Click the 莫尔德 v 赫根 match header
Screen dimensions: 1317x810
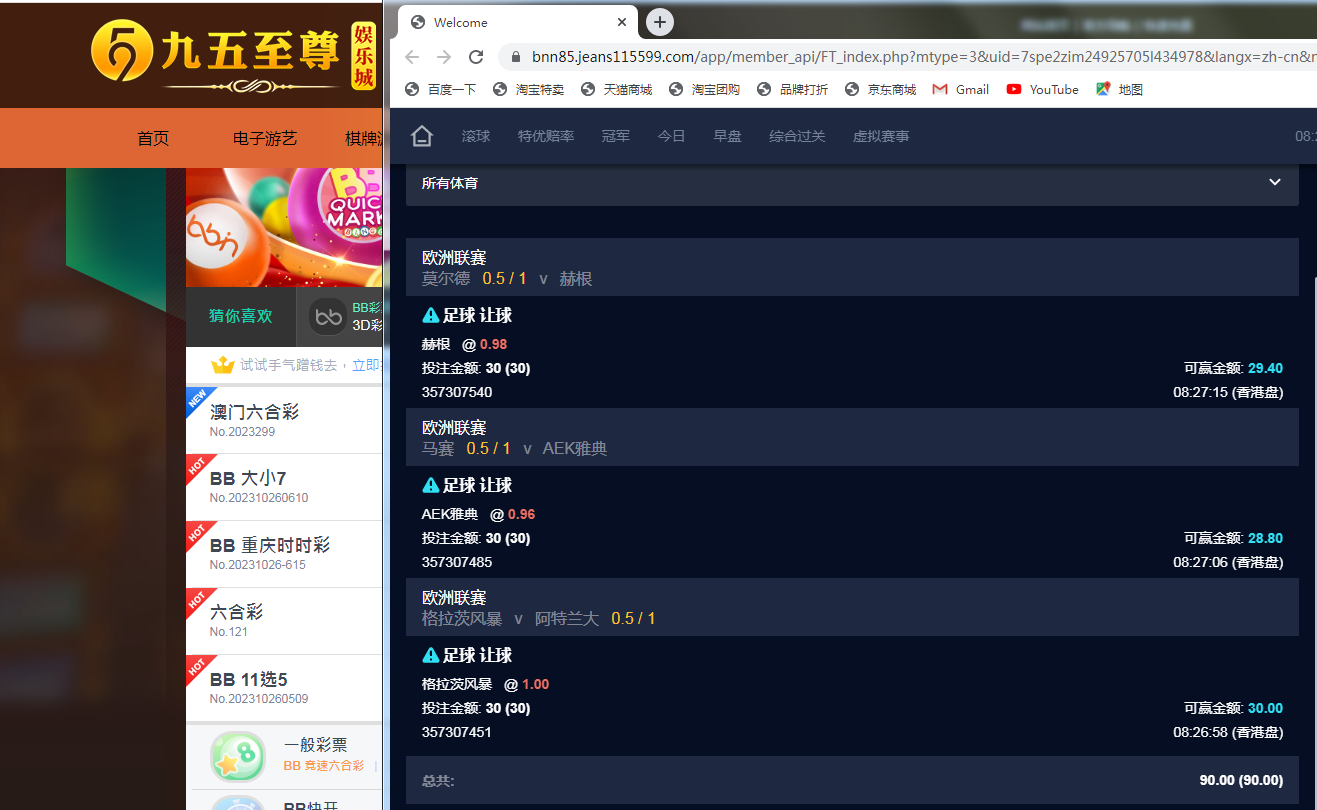pos(852,267)
